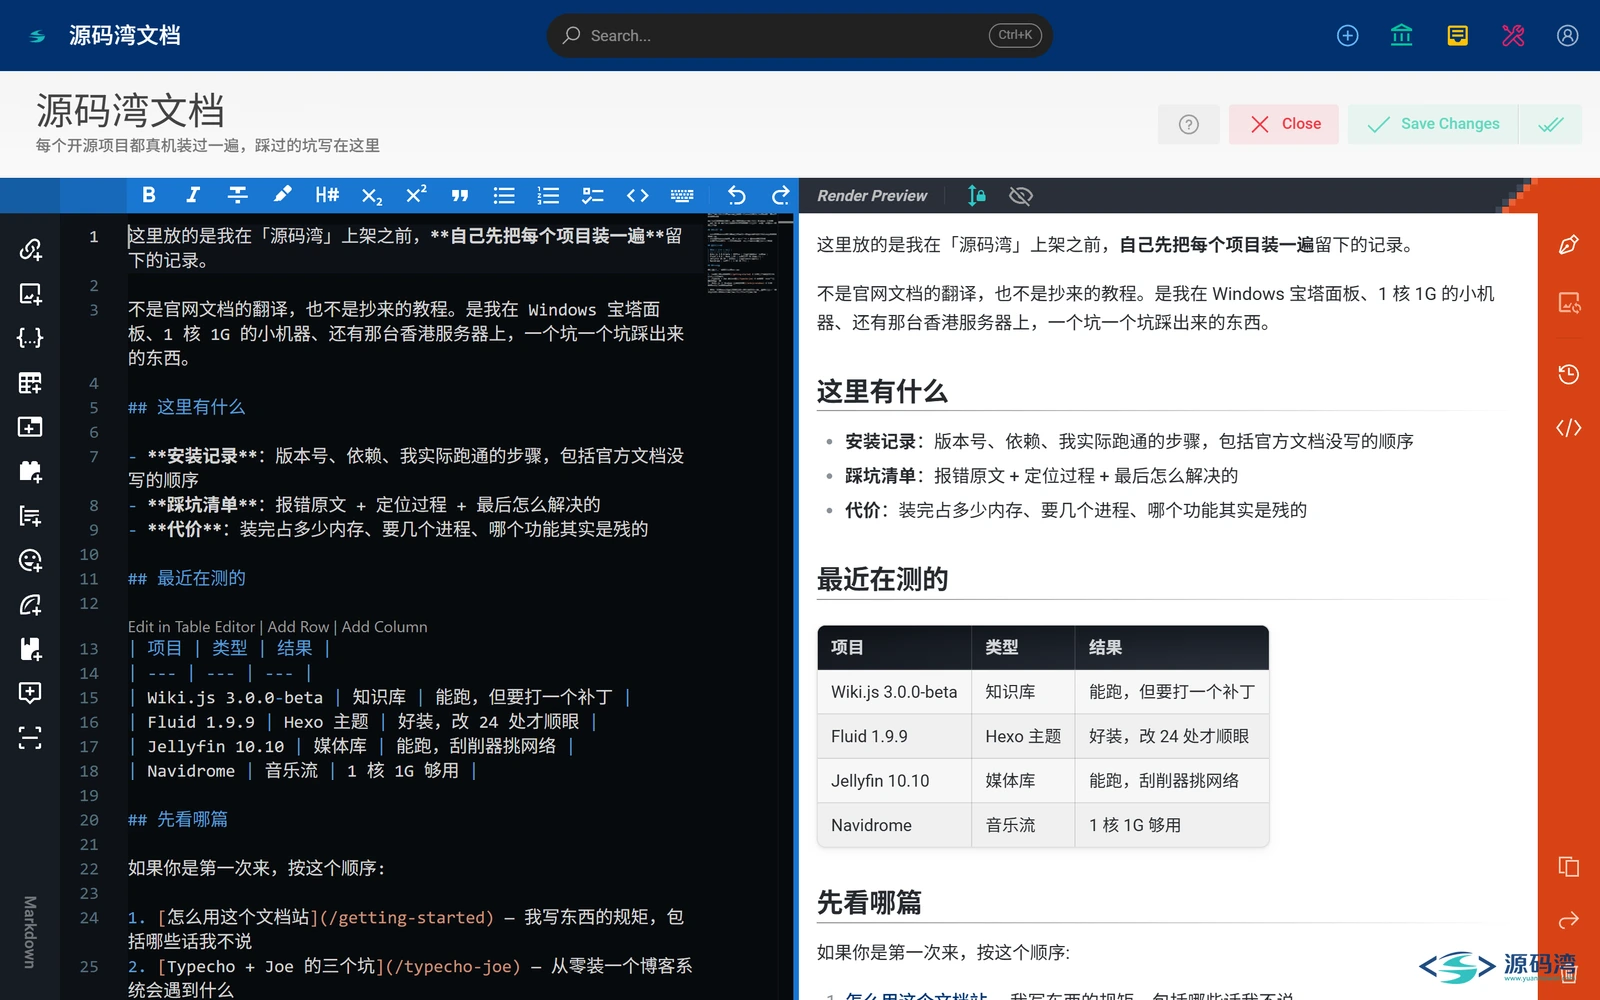The height and width of the screenshot is (1000, 1600).
Task: Click the duplicate page icon in orange sidebar
Action: (x=1569, y=867)
